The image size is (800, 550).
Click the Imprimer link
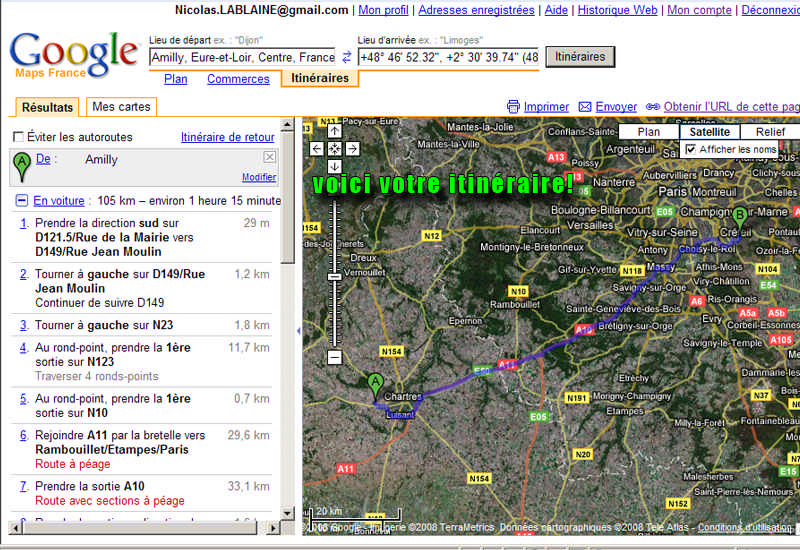pyautogui.click(x=546, y=107)
